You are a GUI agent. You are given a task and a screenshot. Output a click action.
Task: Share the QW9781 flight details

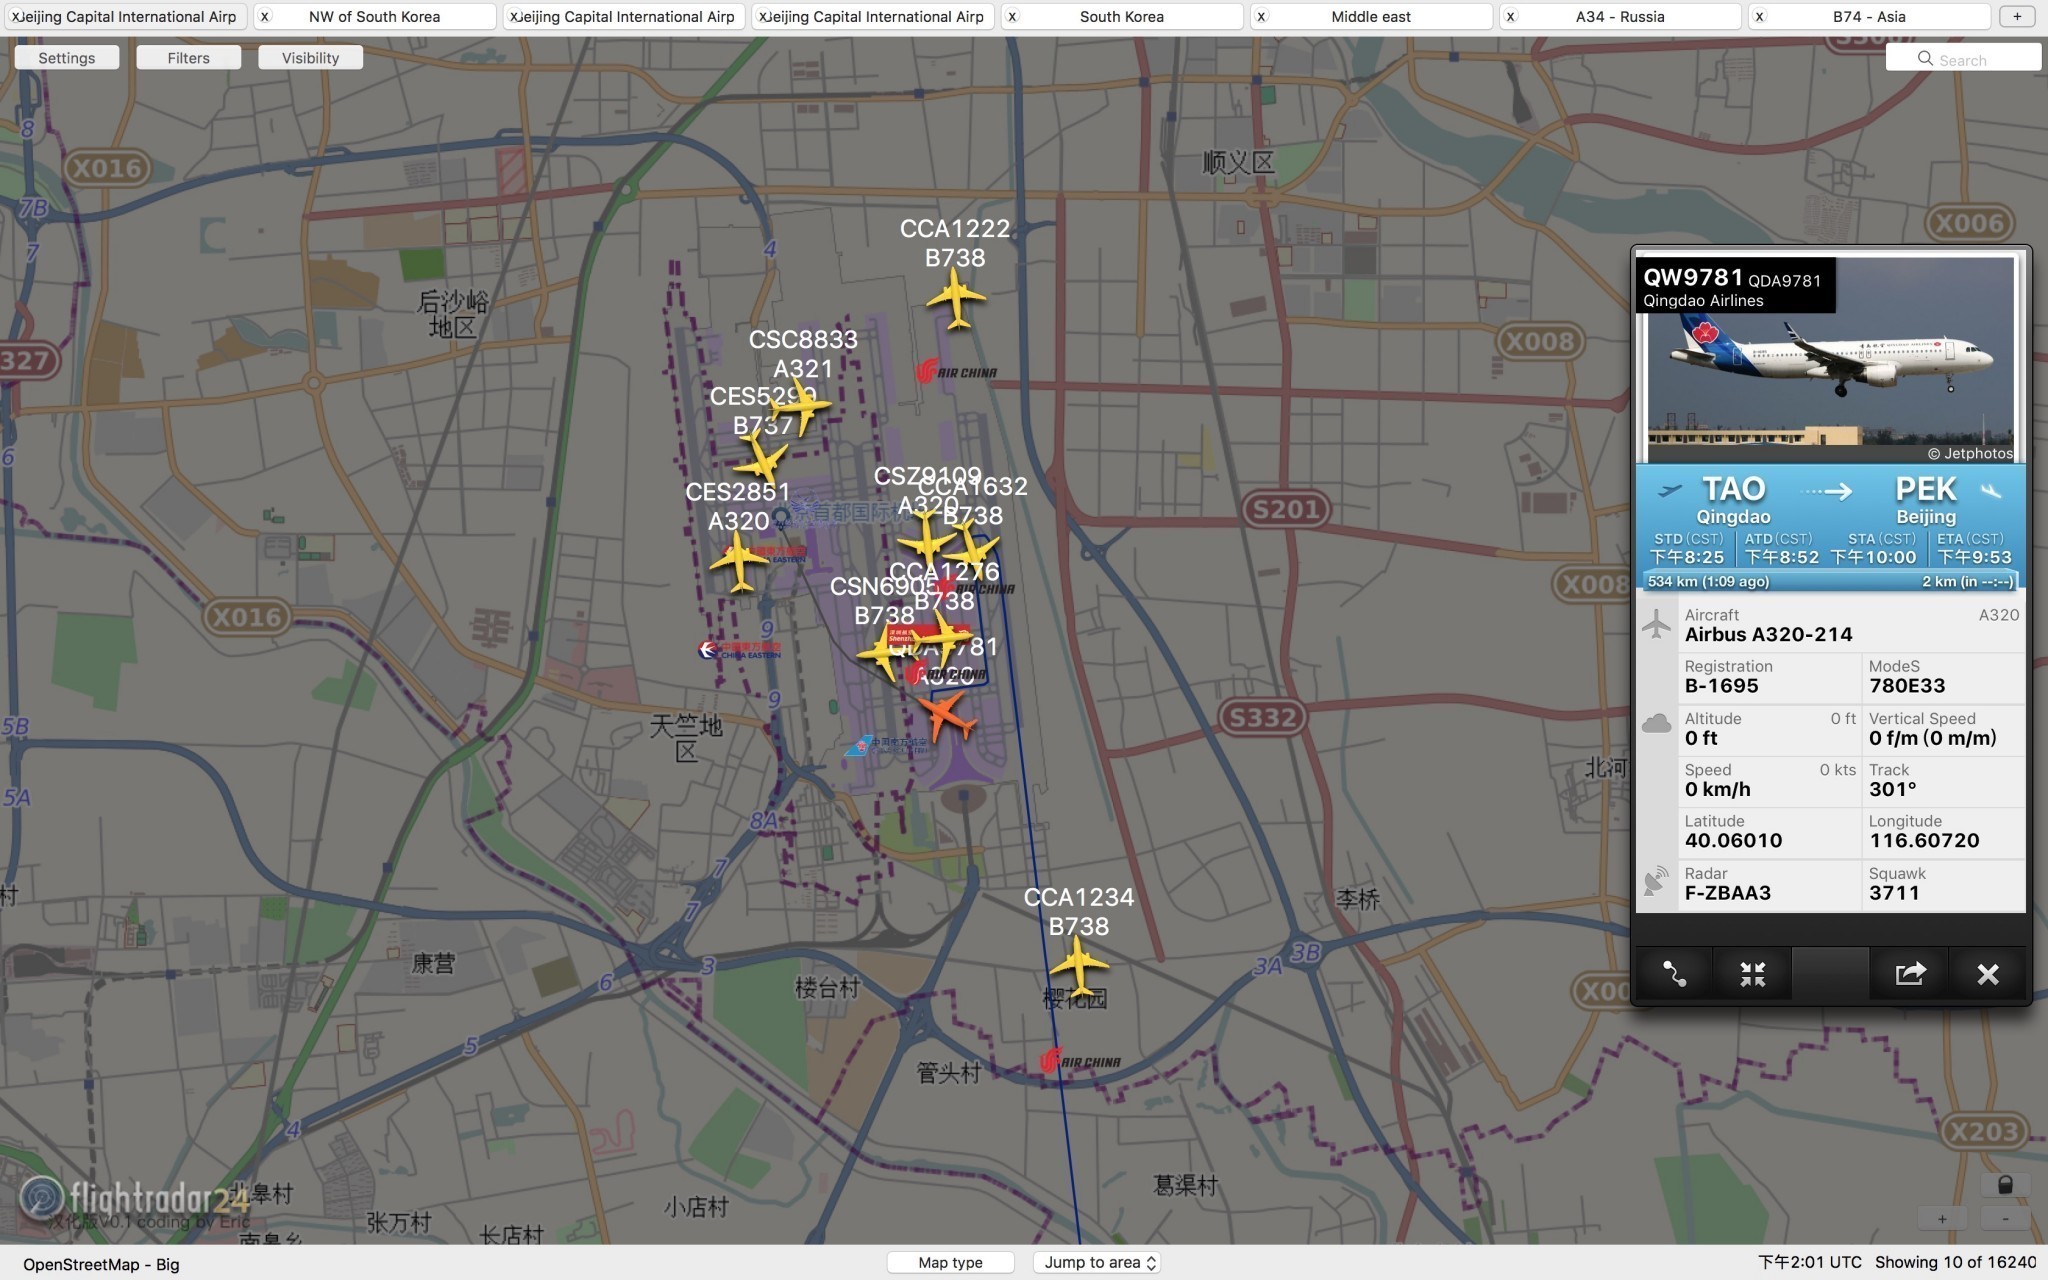(1909, 973)
